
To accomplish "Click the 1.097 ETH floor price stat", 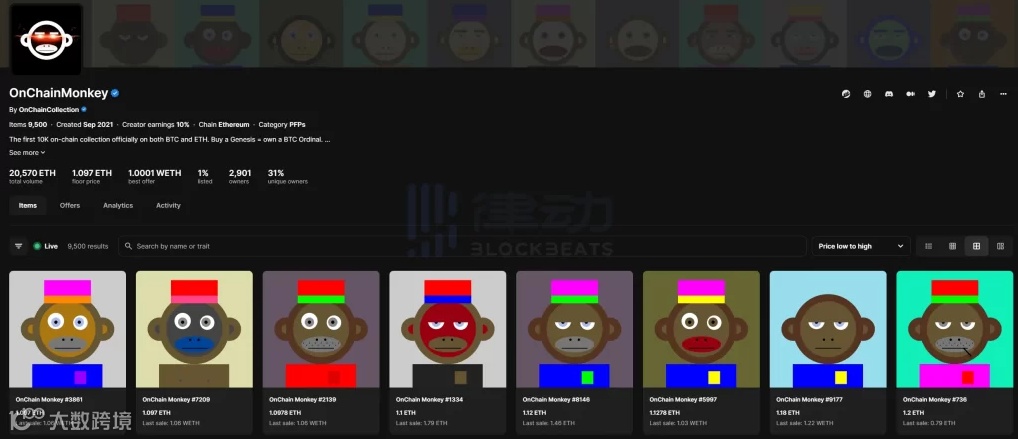I will pos(92,176).
